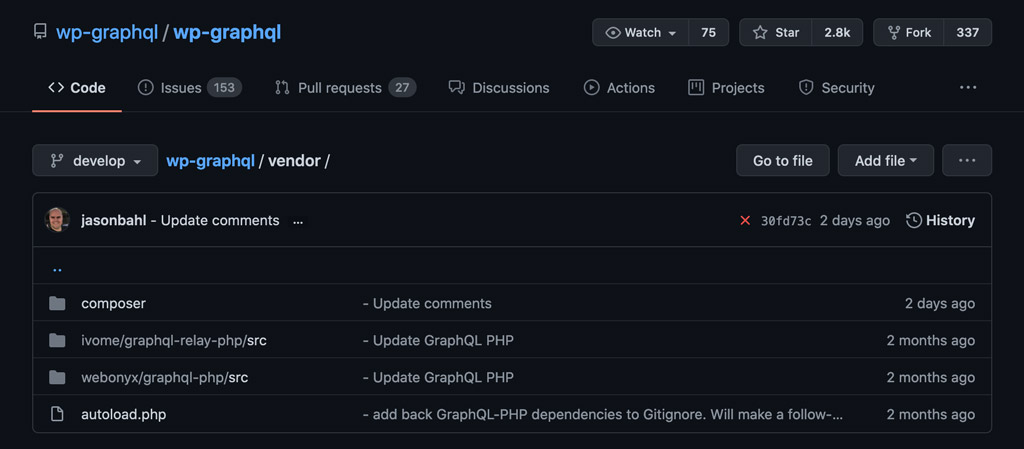The image size is (1024, 449).
Task: Open the composer folder
Action: 114,303
